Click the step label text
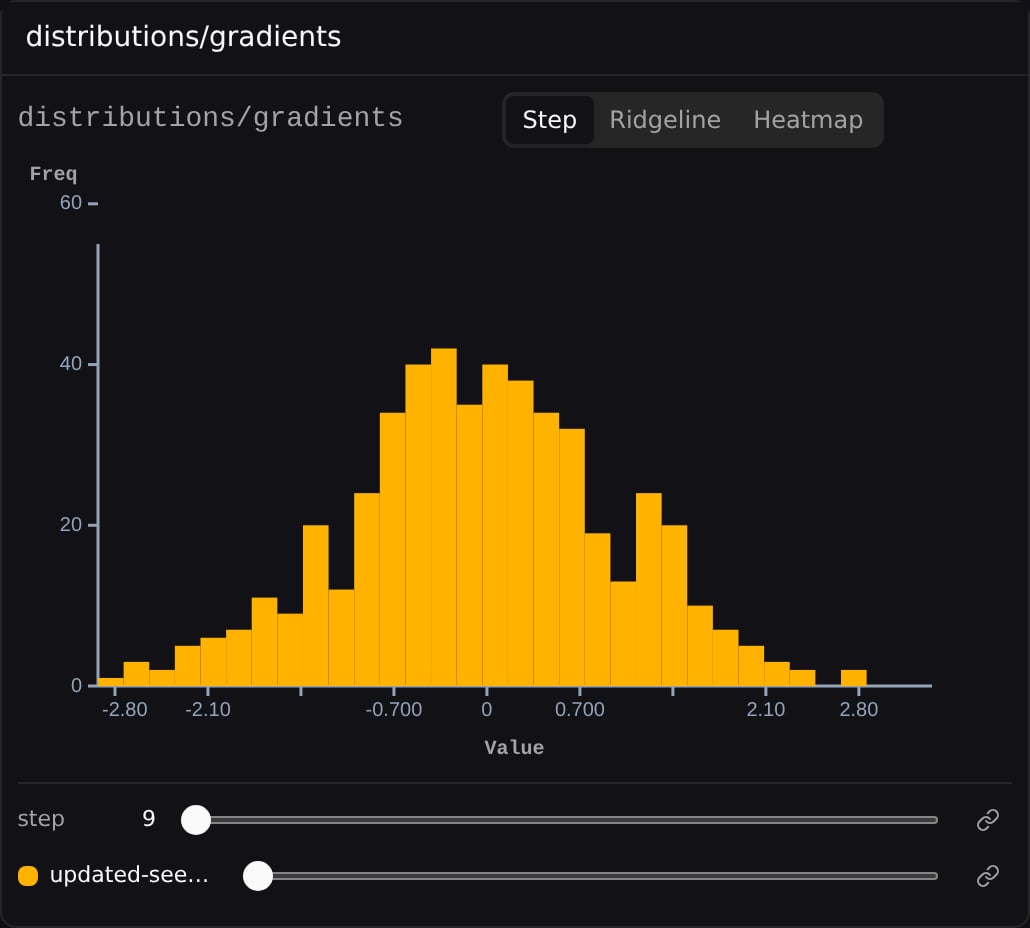The height and width of the screenshot is (928, 1030). tap(41, 819)
